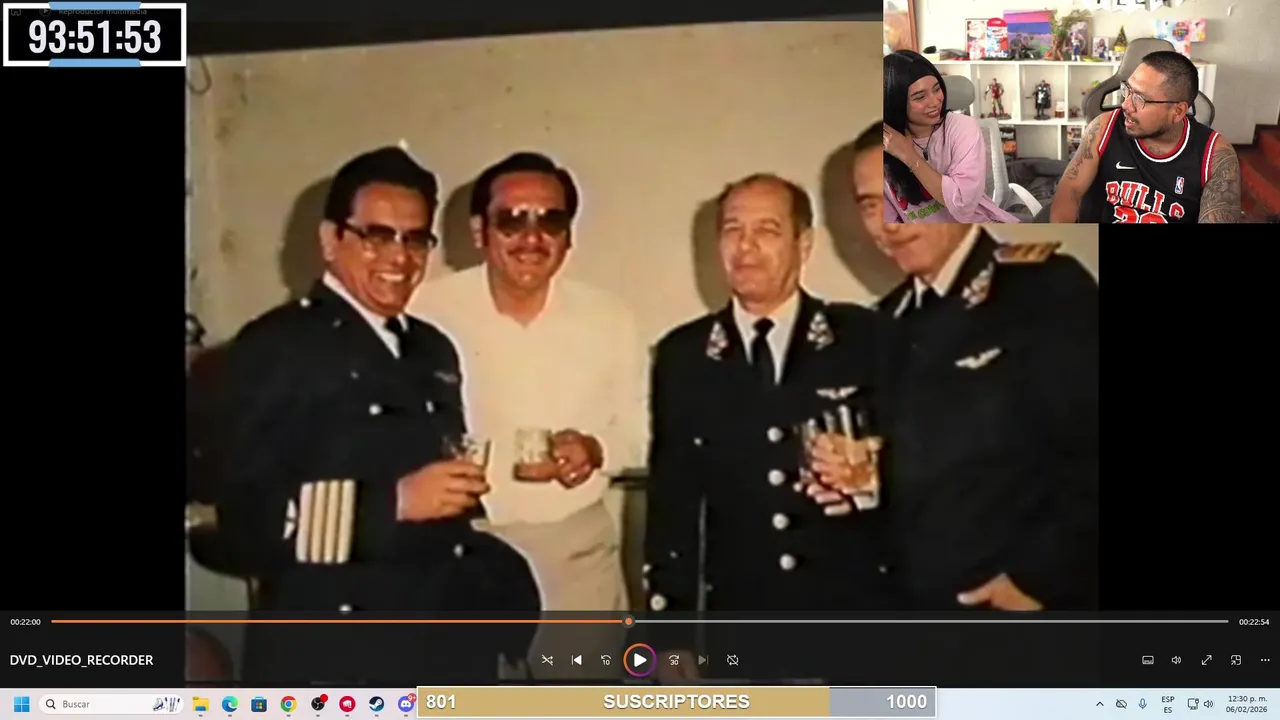
Task: Click the DVD_VIDEO_RECORDER title text
Action: tap(81, 660)
